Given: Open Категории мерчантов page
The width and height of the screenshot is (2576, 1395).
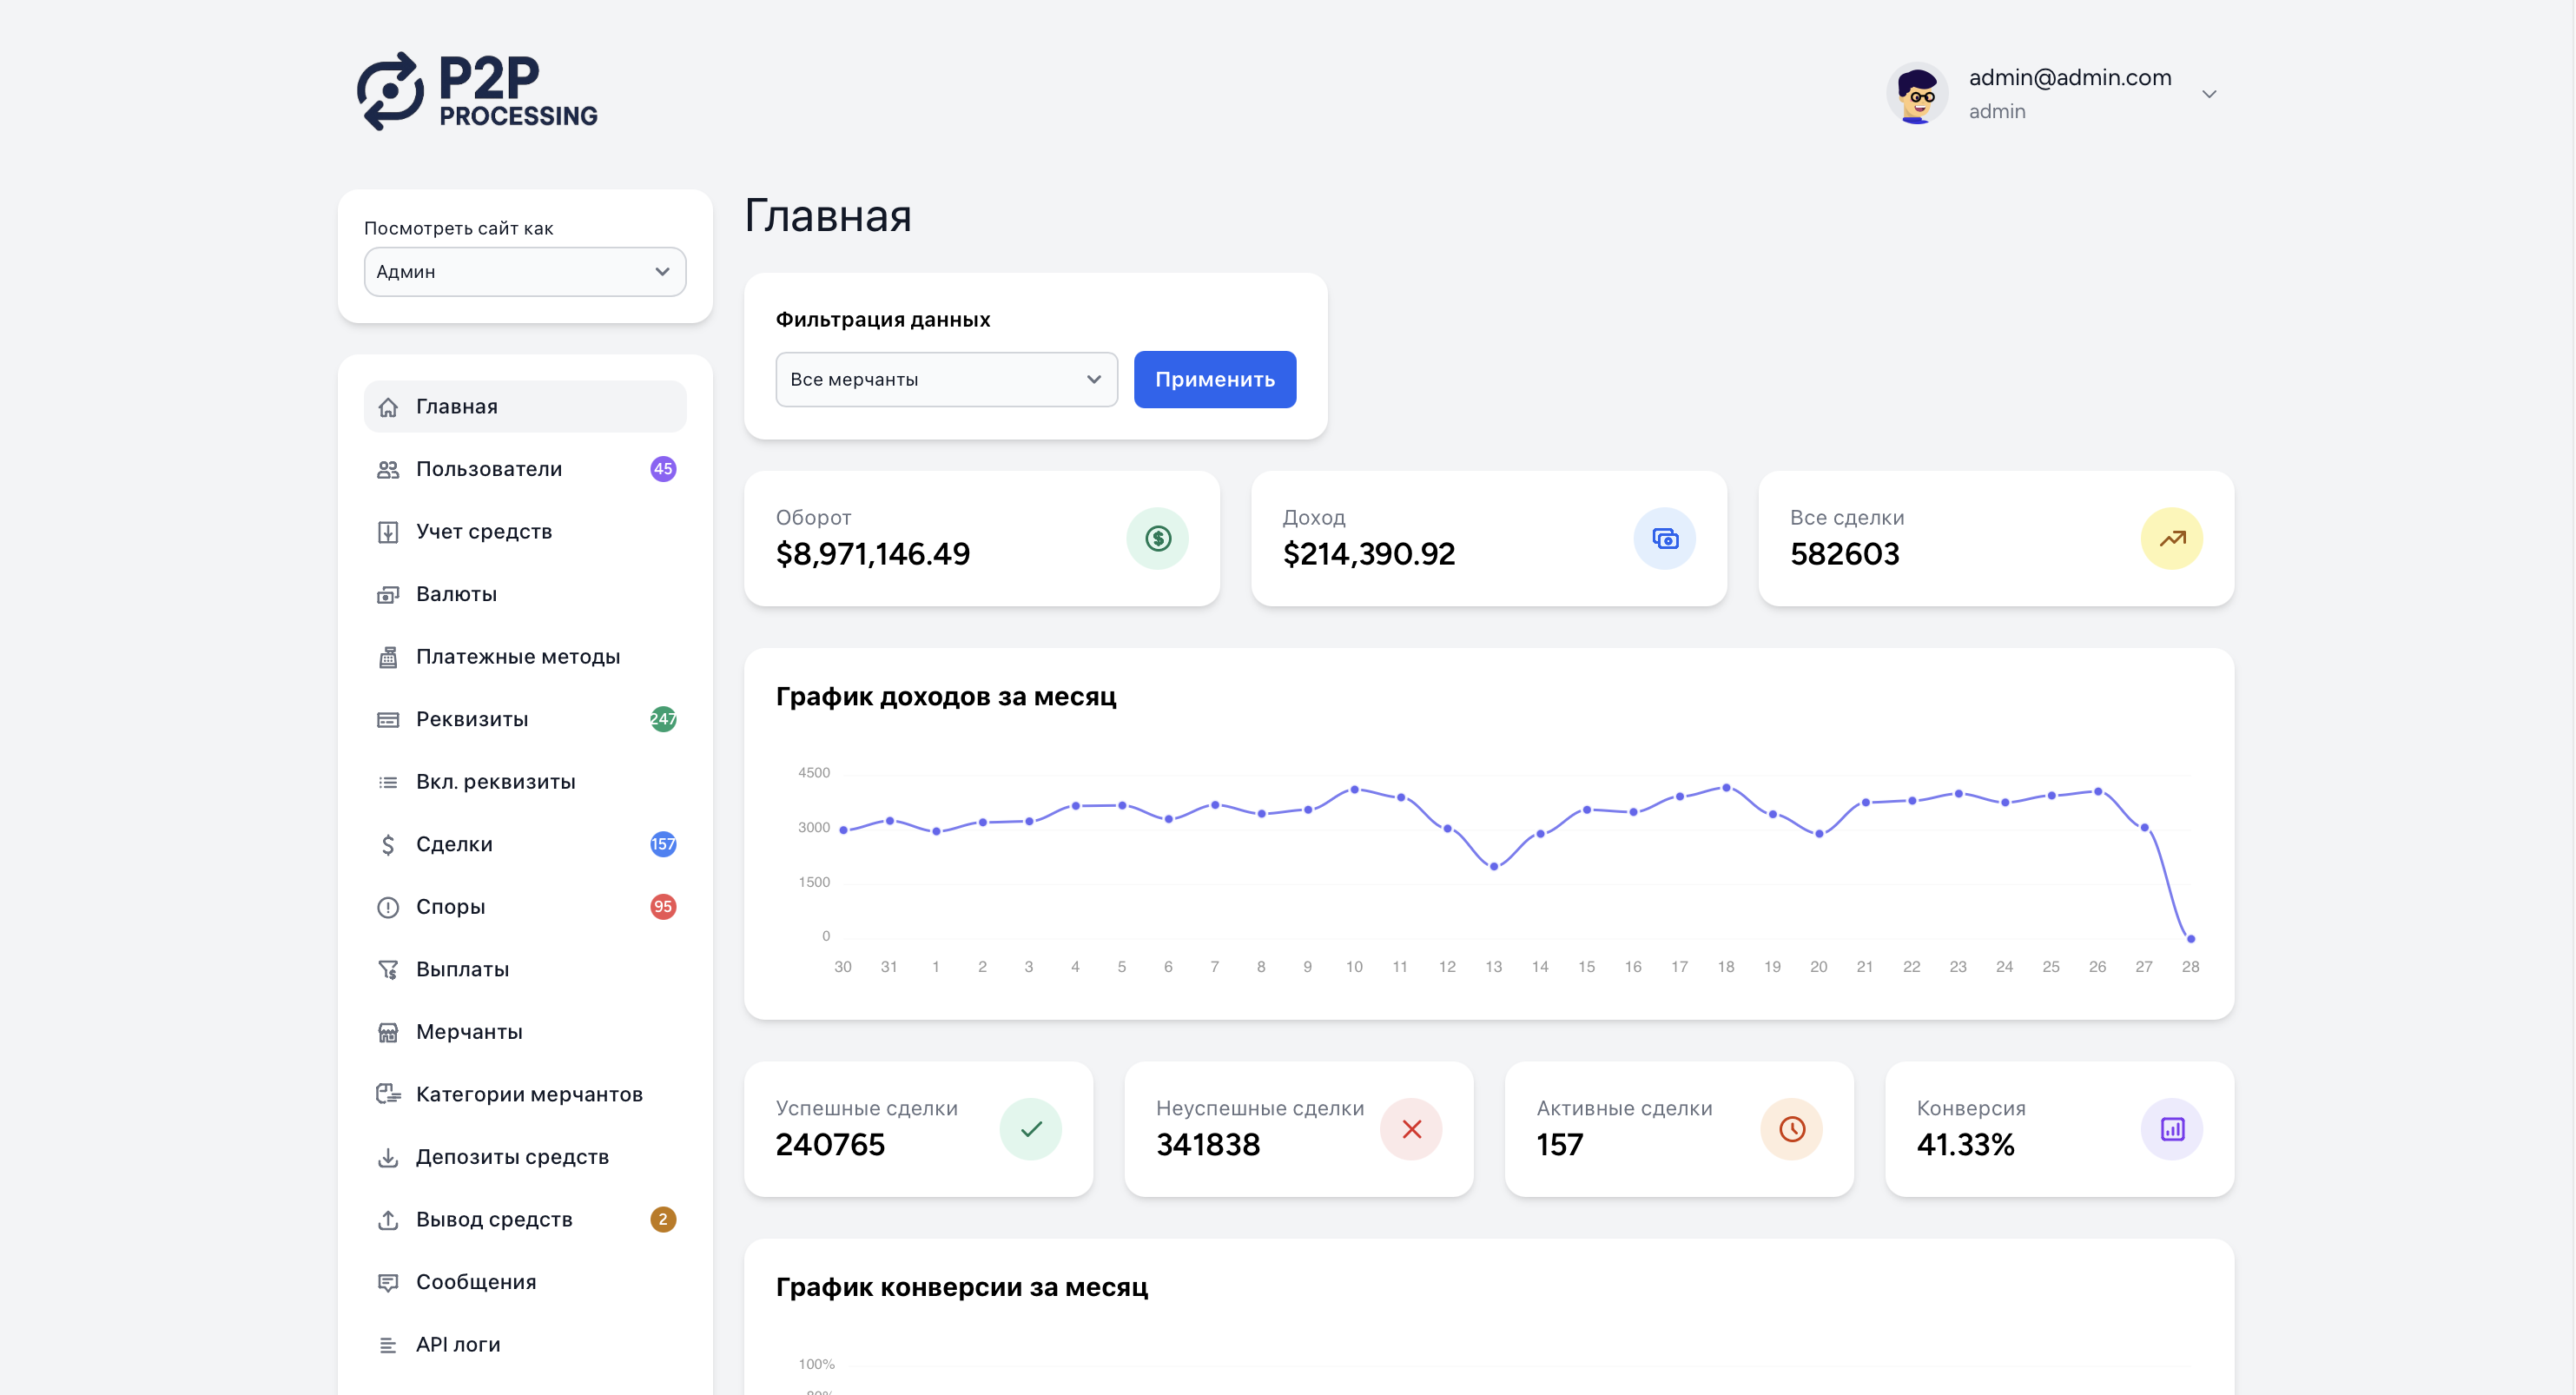Looking at the screenshot, I should pyautogui.click(x=529, y=1094).
